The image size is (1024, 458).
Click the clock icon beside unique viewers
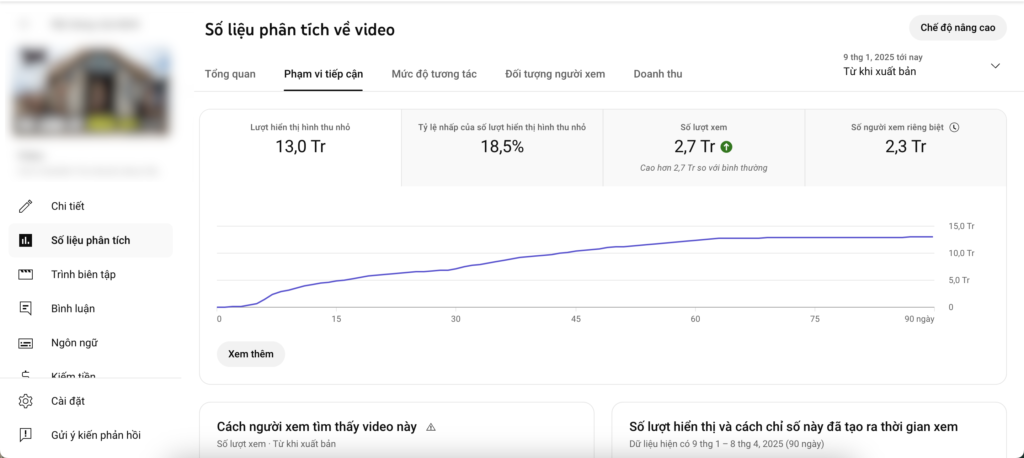click(954, 127)
